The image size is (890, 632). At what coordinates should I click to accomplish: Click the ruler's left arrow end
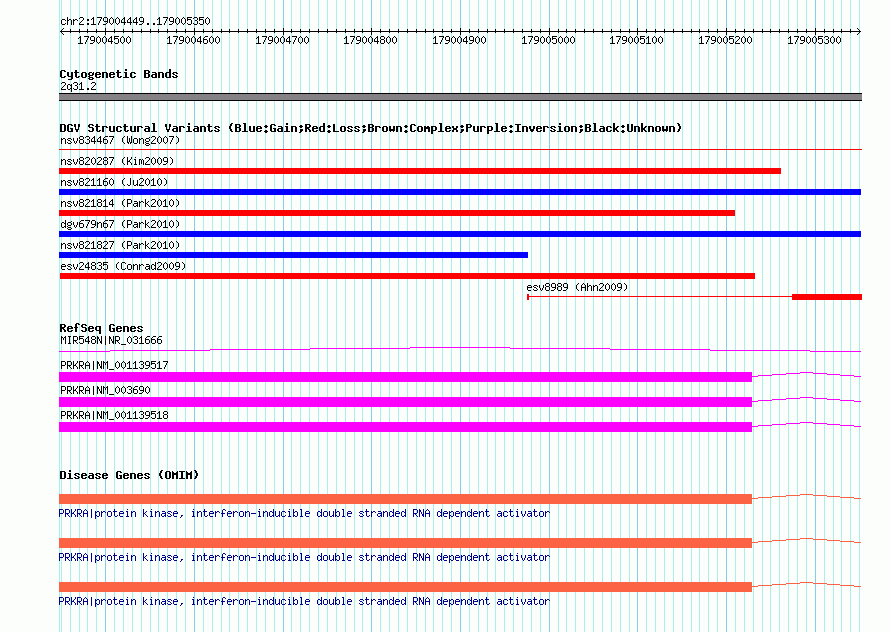point(62,31)
